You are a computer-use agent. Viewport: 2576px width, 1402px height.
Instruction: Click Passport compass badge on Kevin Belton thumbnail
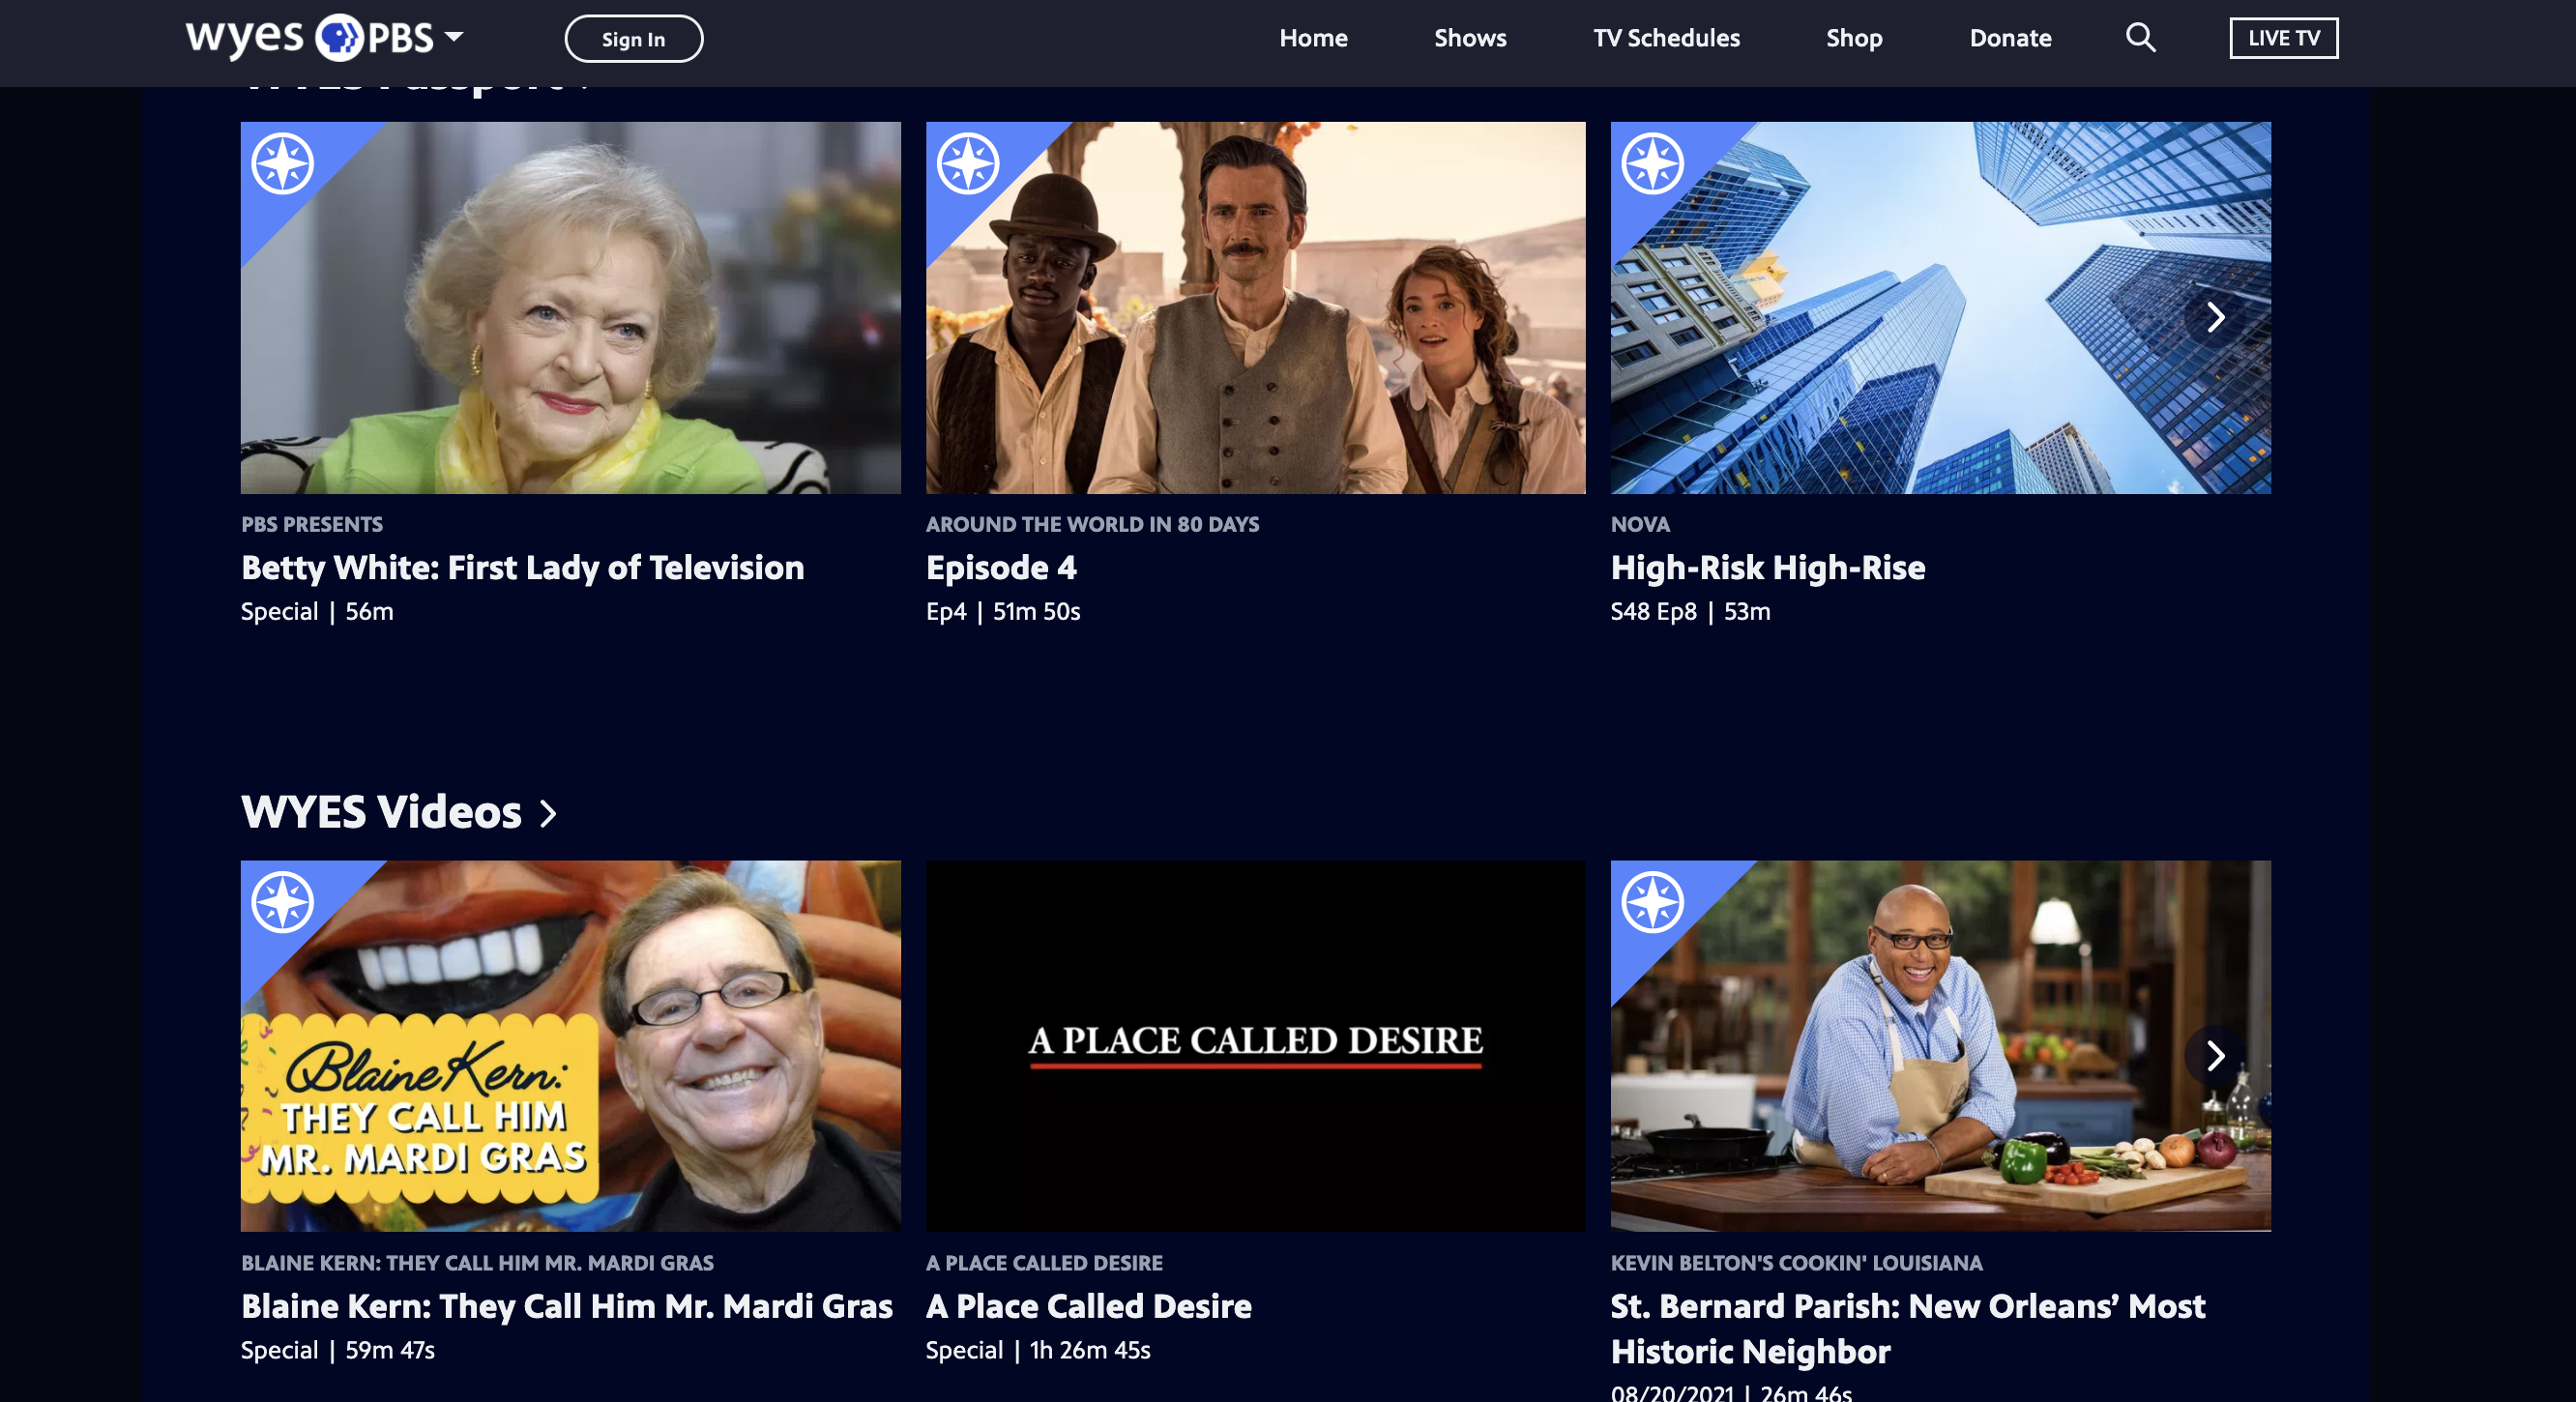tap(1653, 902)
